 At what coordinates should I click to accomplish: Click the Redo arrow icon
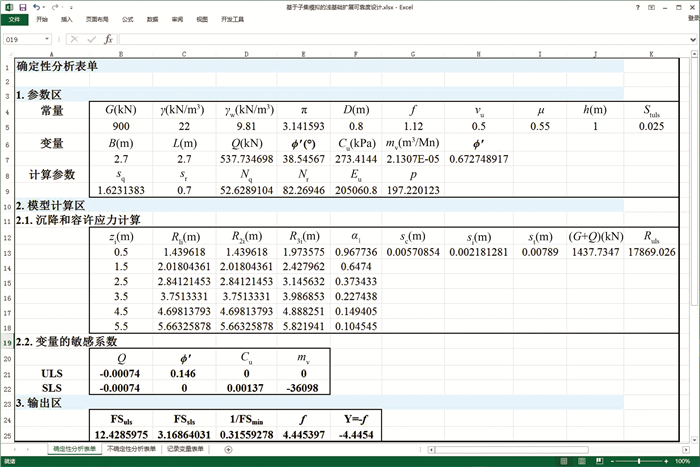[54, 6]
